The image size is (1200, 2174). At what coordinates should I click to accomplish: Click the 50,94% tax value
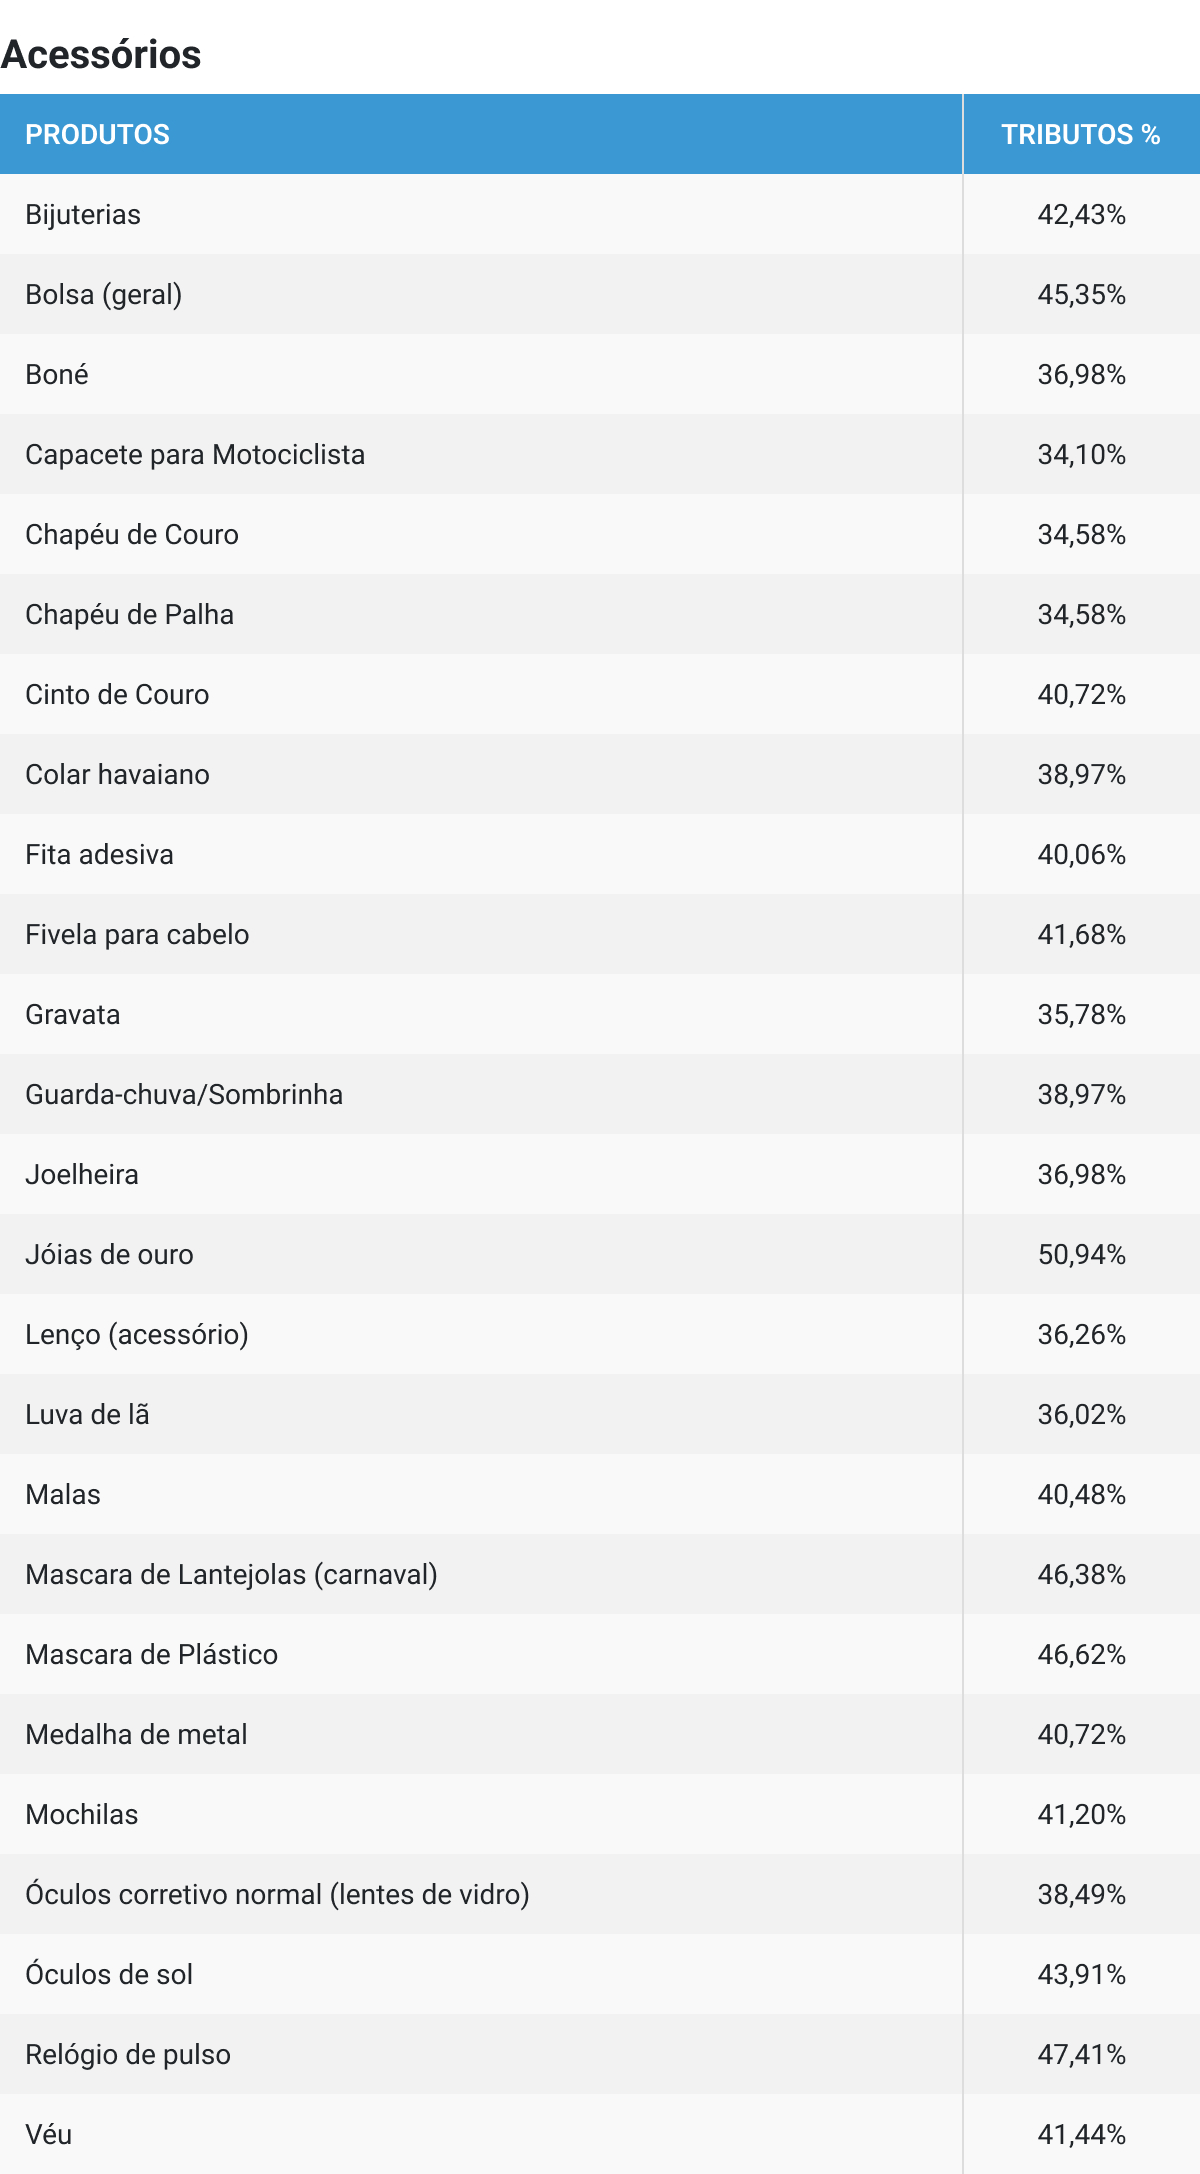click(x=1081, y=1254)
